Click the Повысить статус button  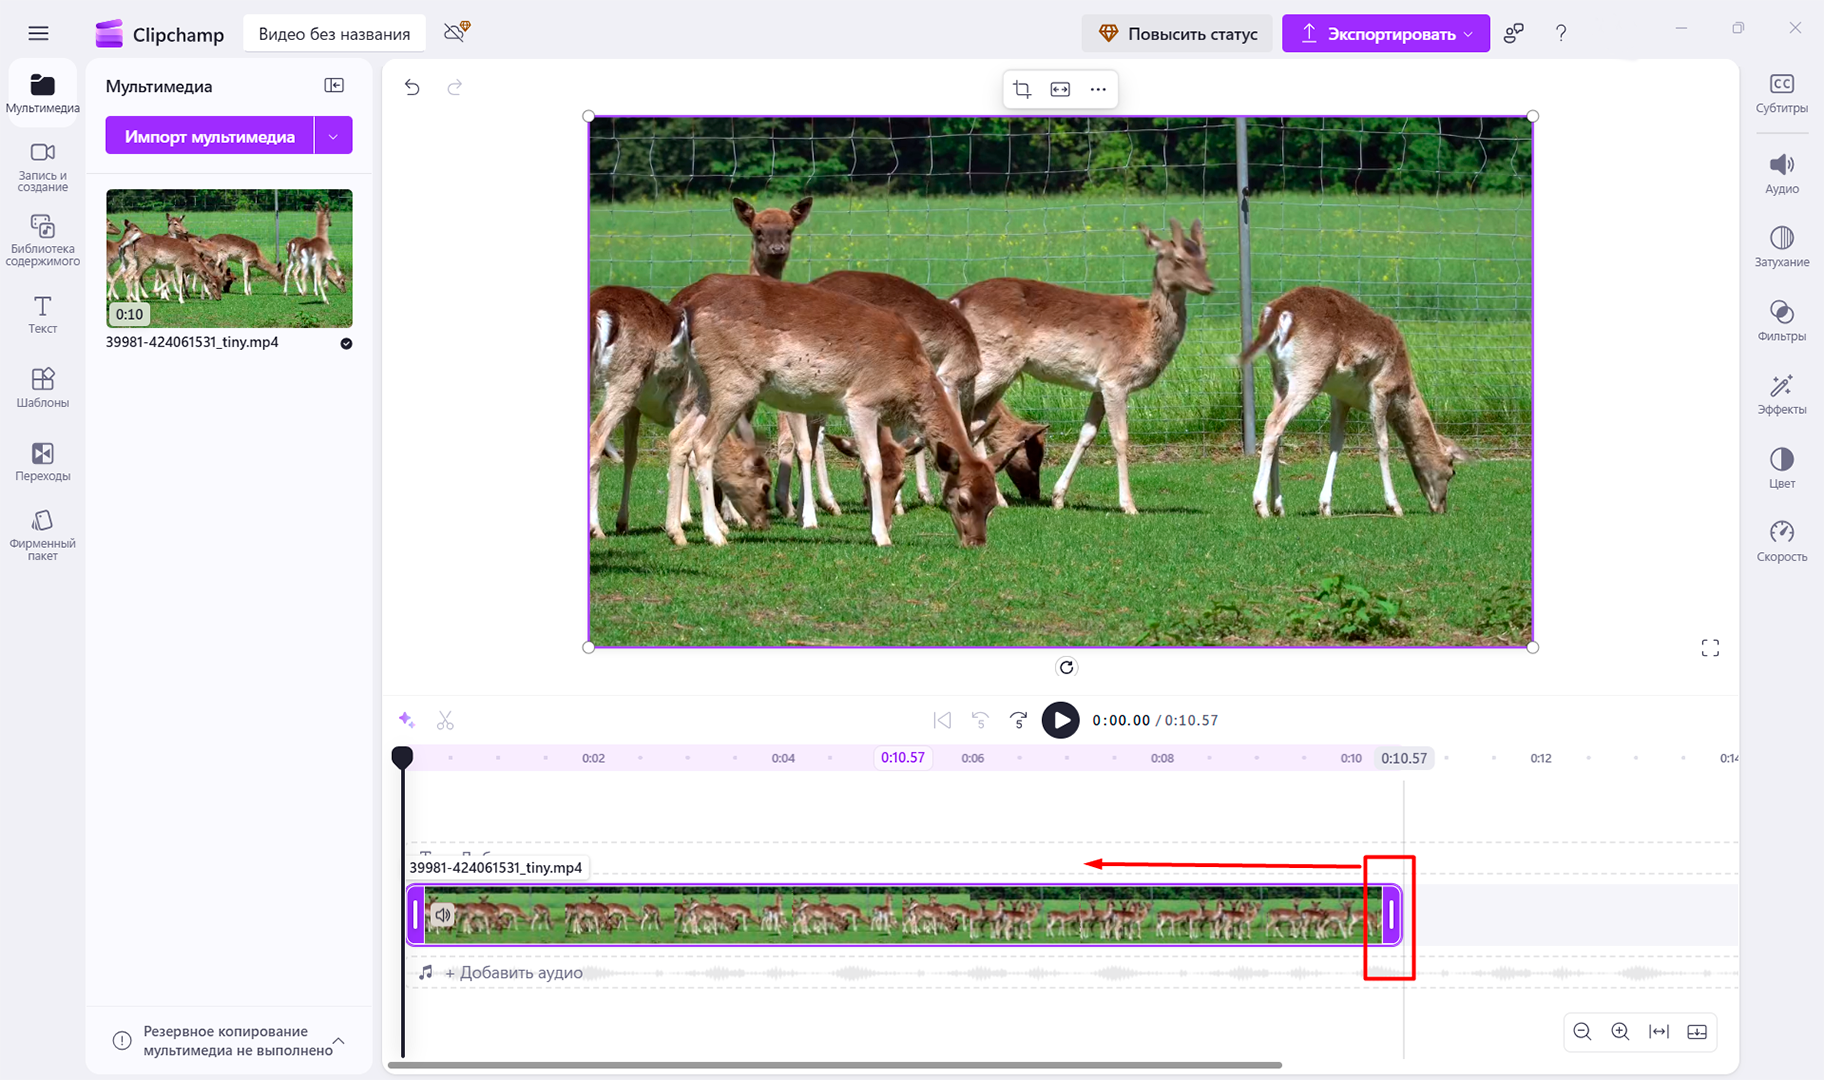pos(1177,33)
